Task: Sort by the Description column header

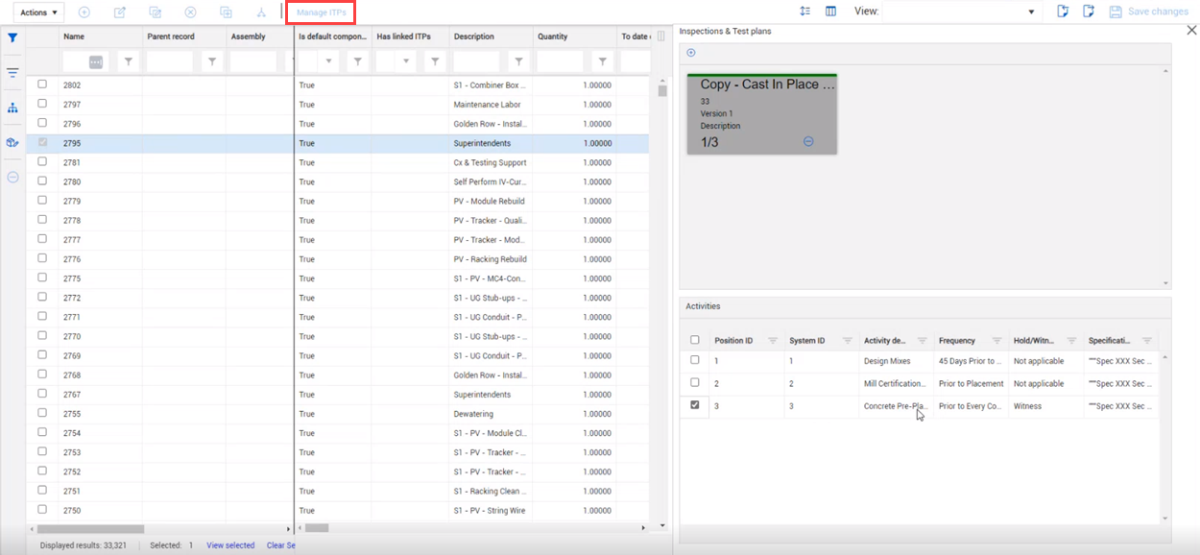Action: pyautogui.click(x=474, y=37)
